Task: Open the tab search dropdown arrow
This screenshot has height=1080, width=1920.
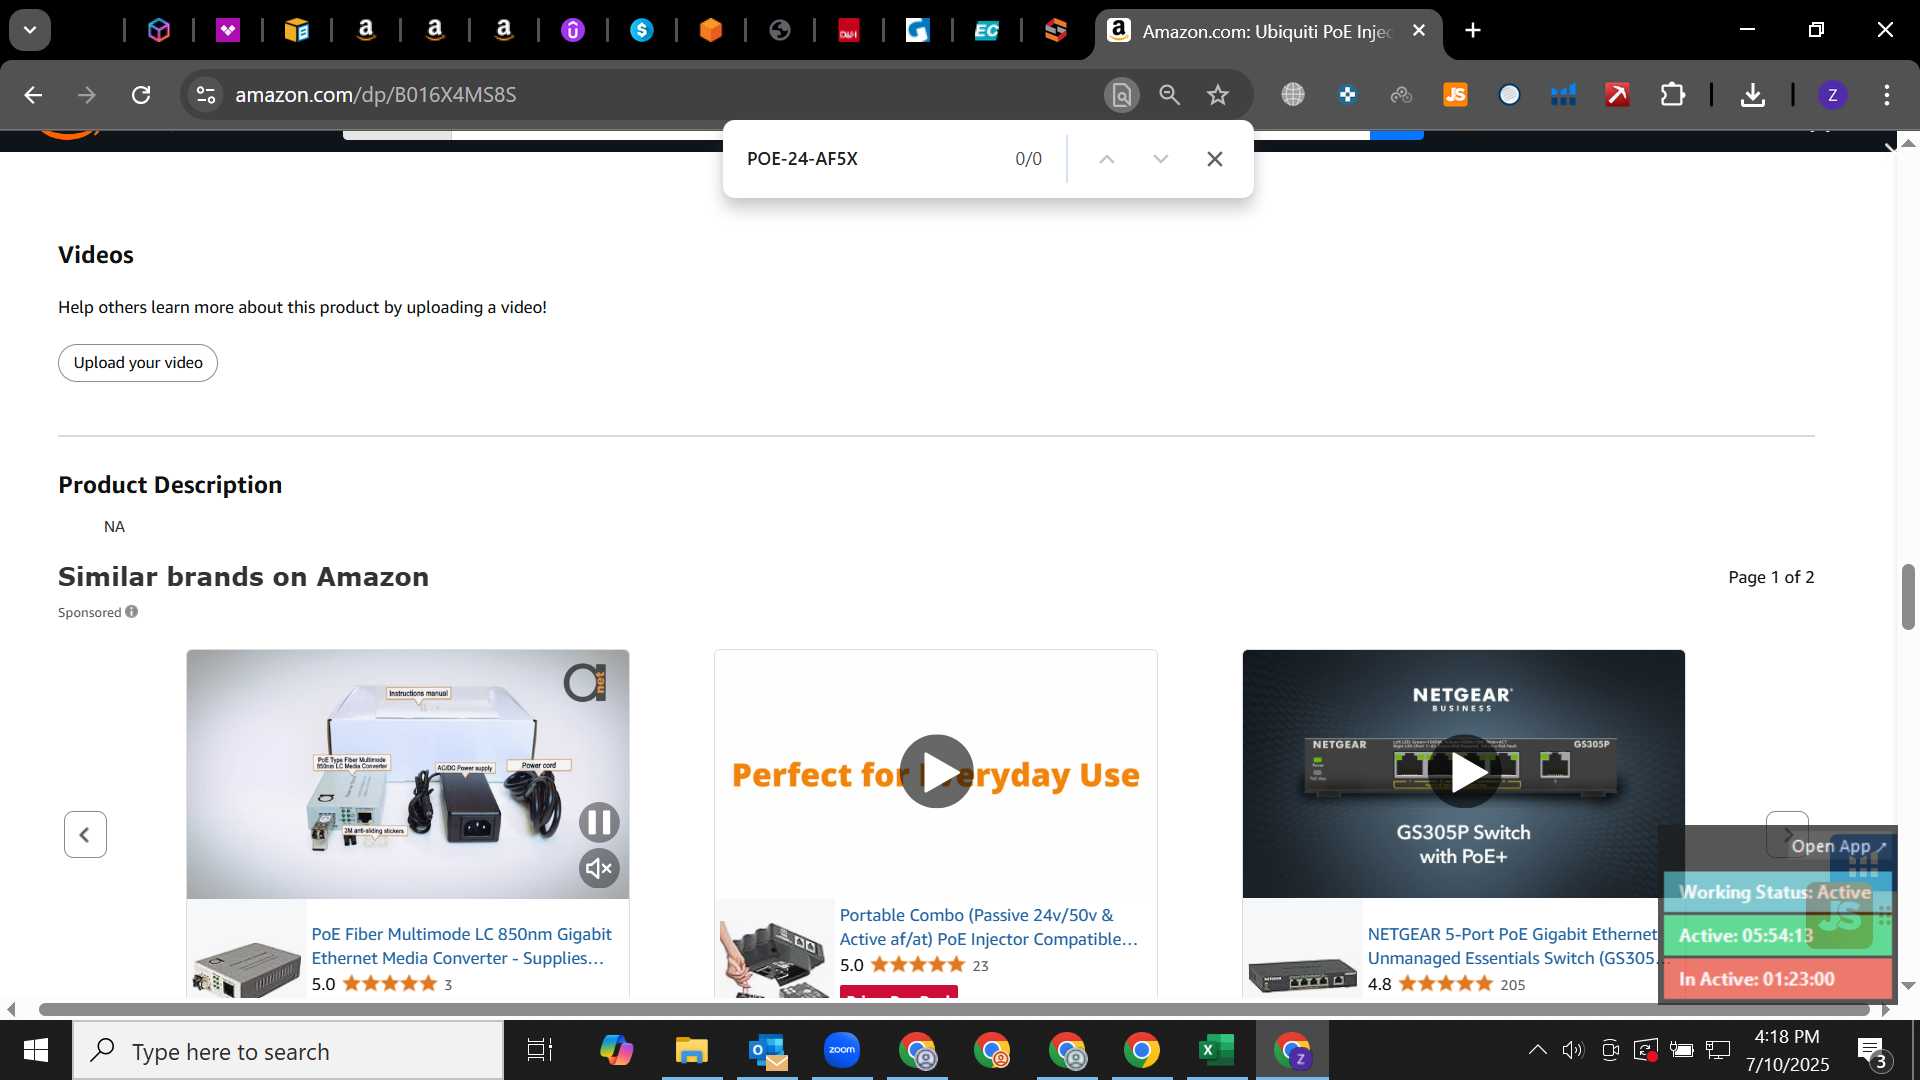Action: [x=30, y=30]
